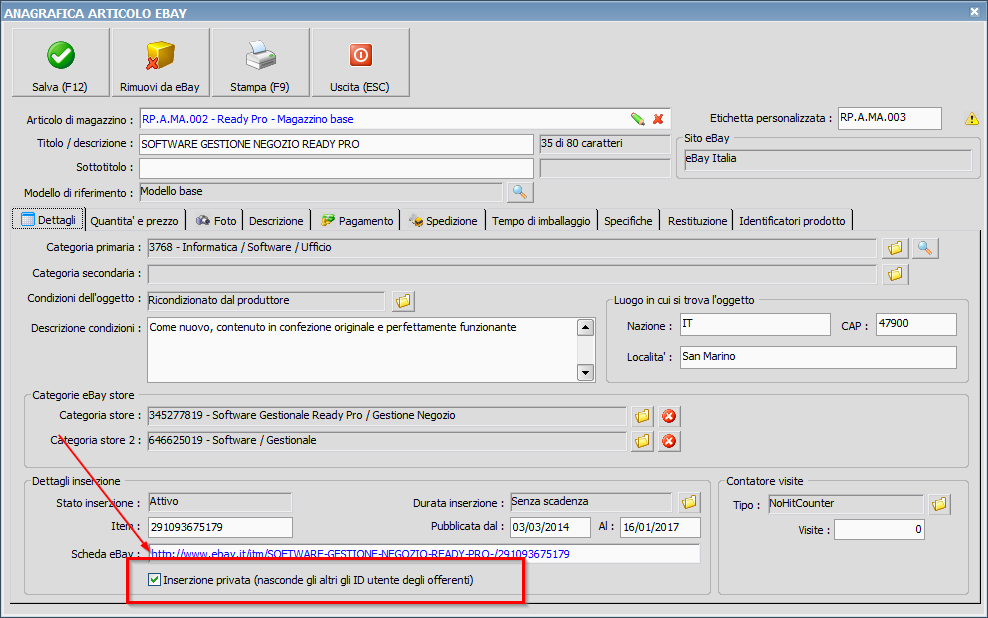
Task: Click the Localita' field with San Marino
Action: (818, 357)
